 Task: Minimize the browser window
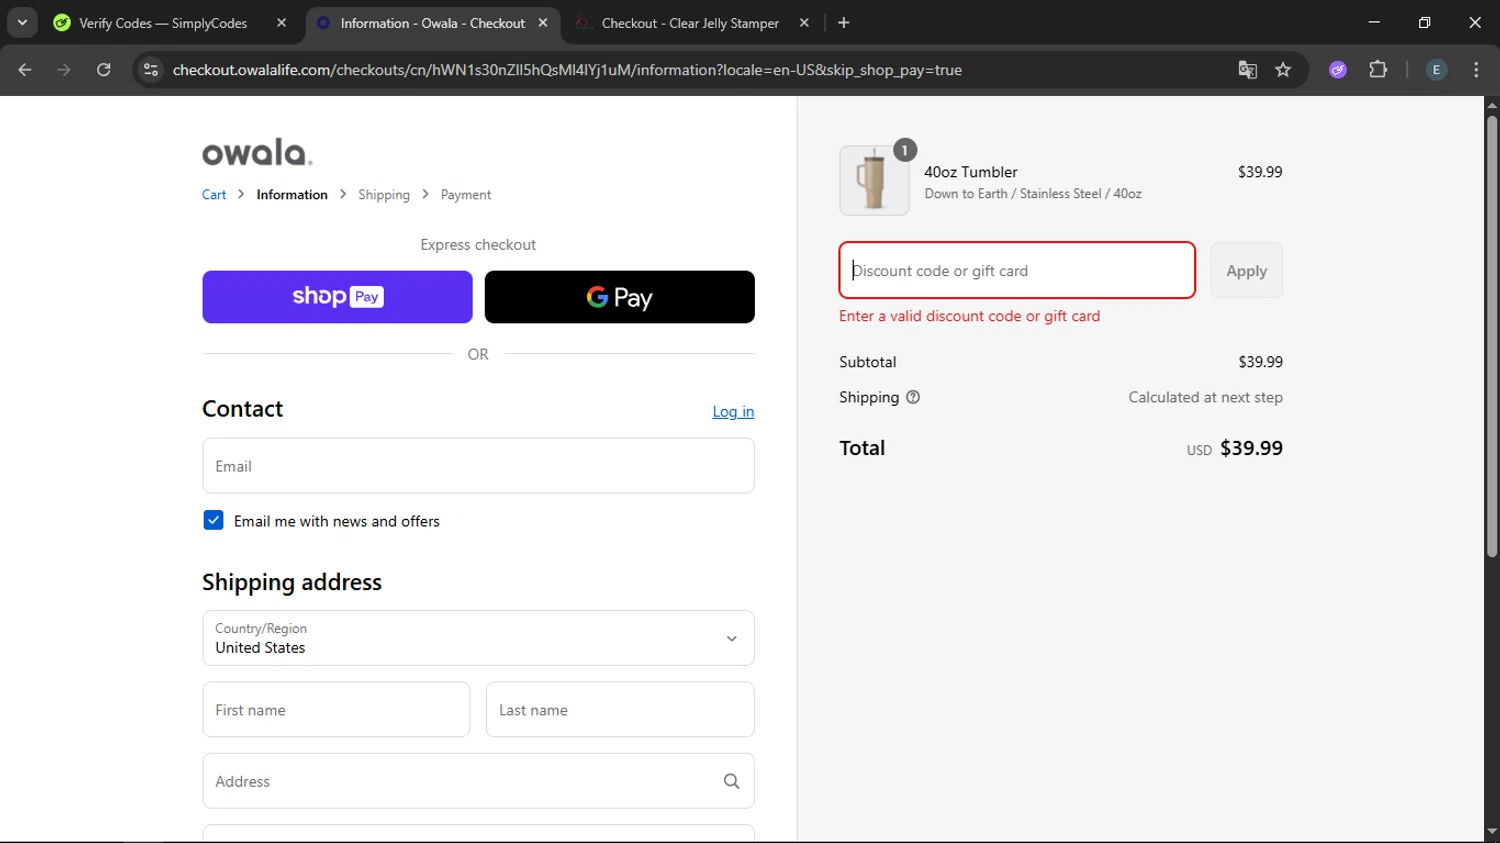click(1374, 22)
